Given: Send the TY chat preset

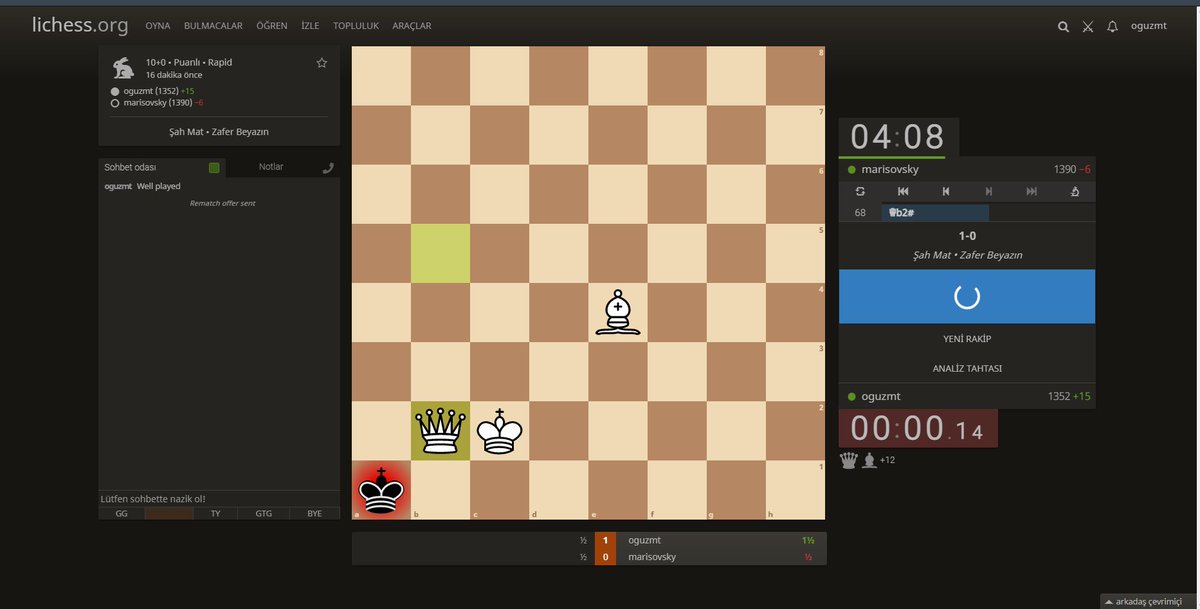Looking at the screenshot, I should pyautogui.click(x=215, y=513).
